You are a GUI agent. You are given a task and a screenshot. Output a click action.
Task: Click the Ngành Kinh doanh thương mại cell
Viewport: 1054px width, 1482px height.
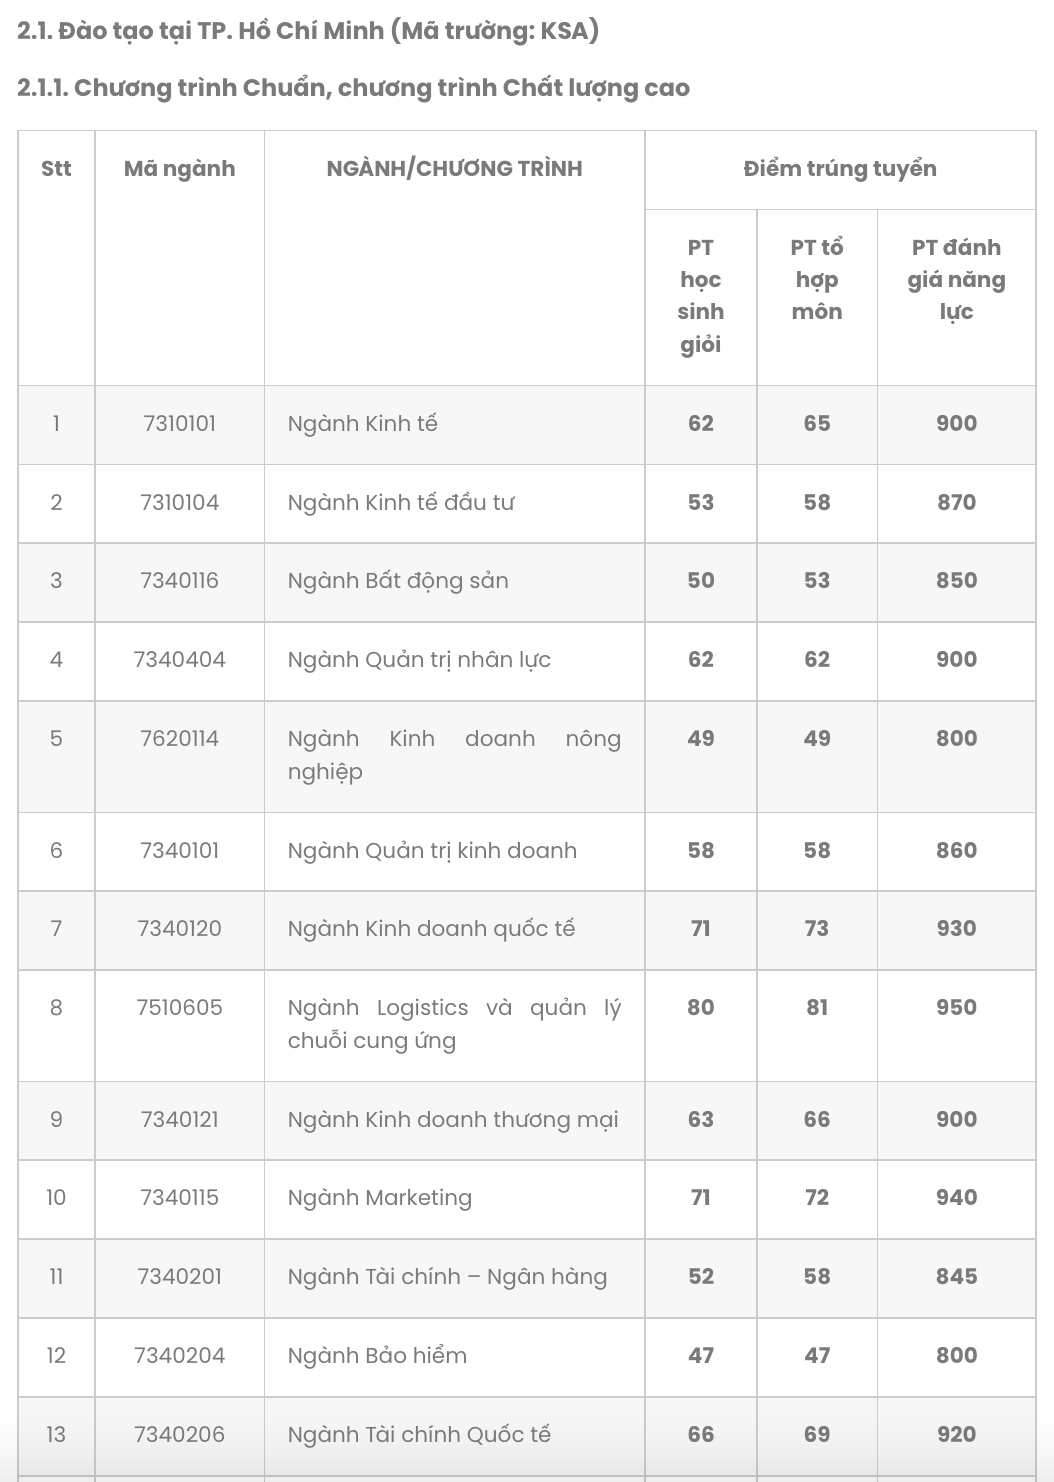[453, 1120]
